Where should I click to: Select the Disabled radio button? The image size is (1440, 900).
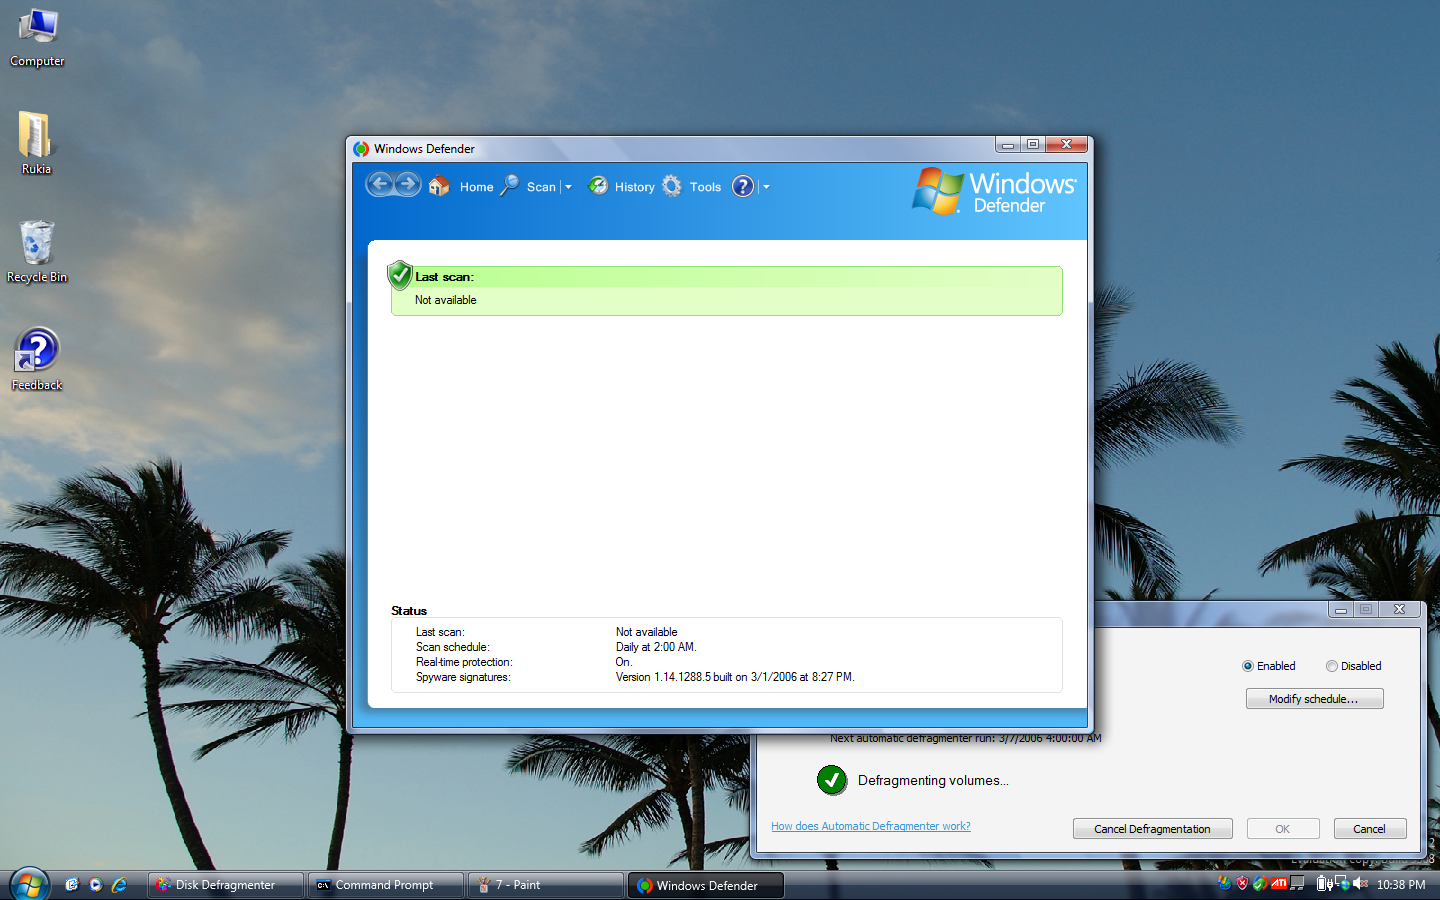click(x=1332, y=666)
